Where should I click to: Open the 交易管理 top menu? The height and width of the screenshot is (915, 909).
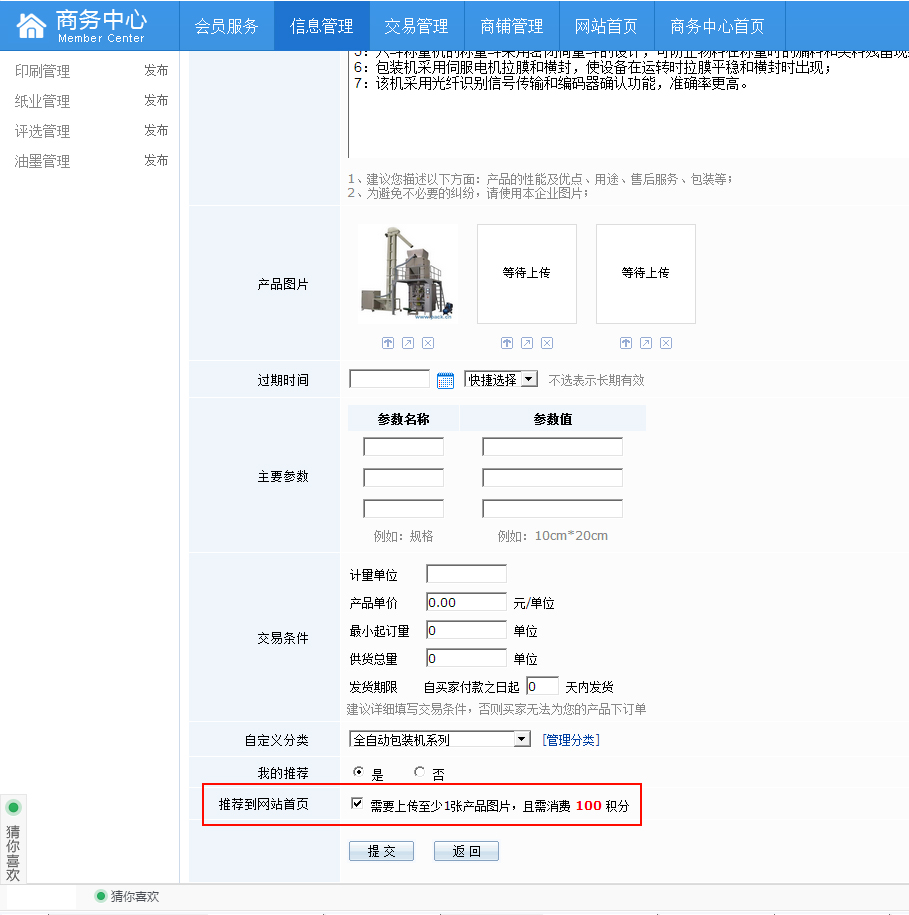(x=416, y=26)
